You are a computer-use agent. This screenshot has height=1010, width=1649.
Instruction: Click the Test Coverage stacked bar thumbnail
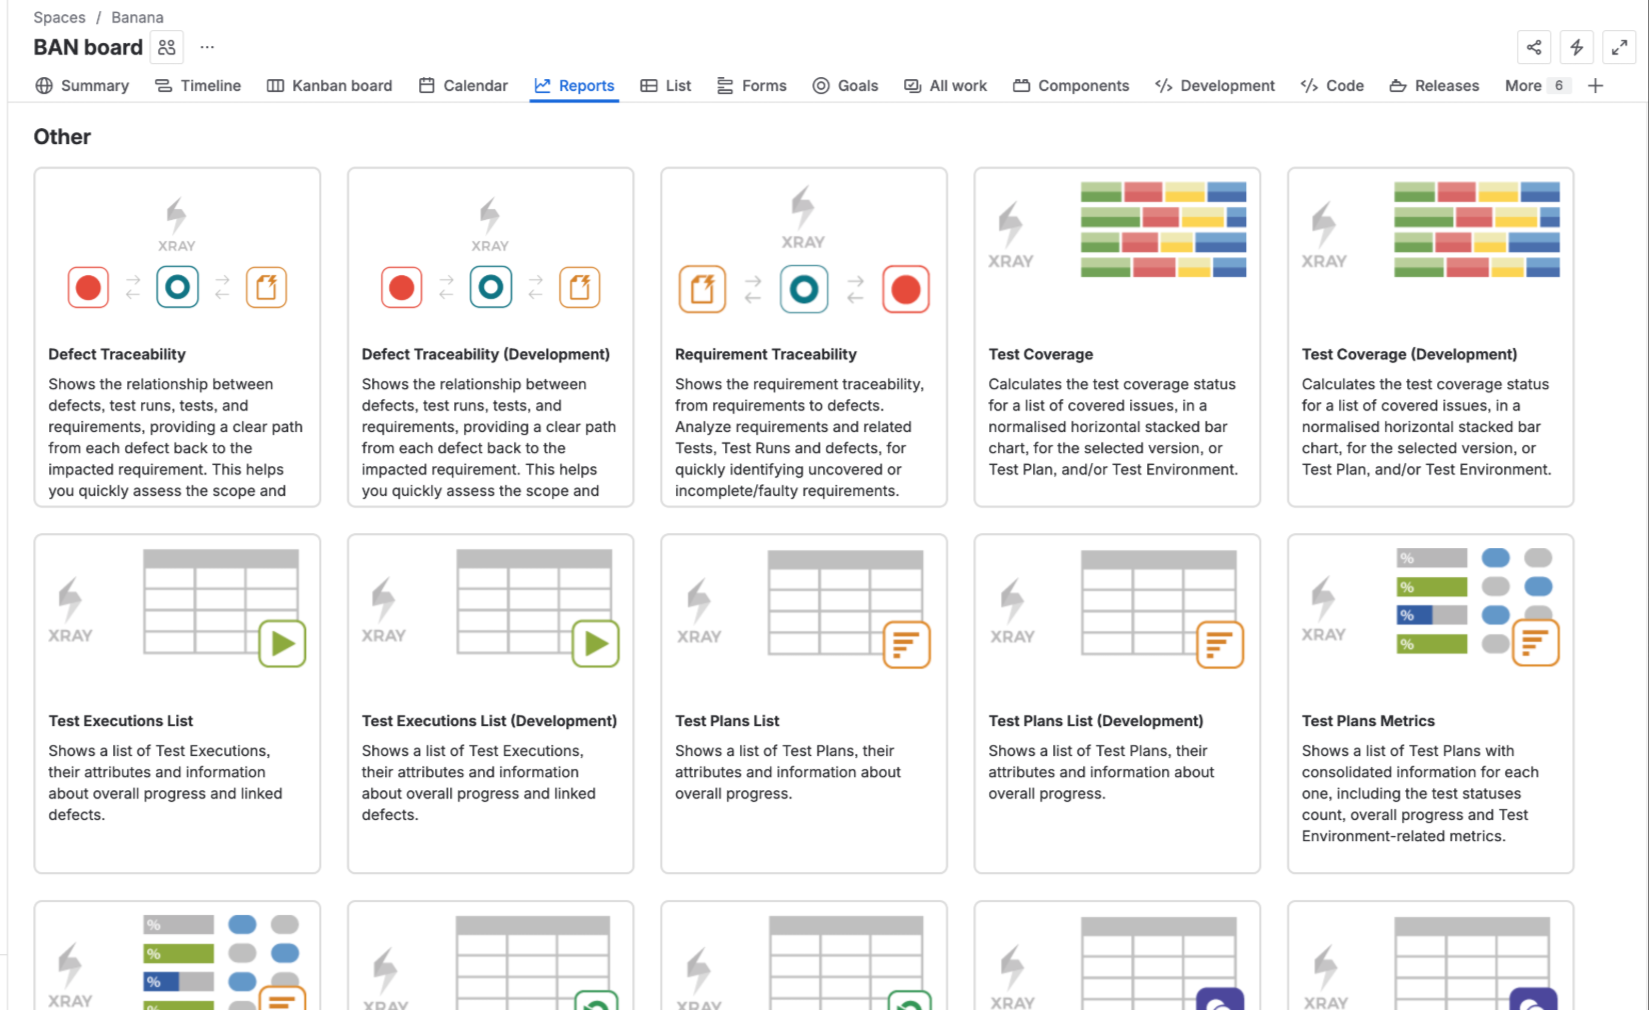pos(1162,229)
